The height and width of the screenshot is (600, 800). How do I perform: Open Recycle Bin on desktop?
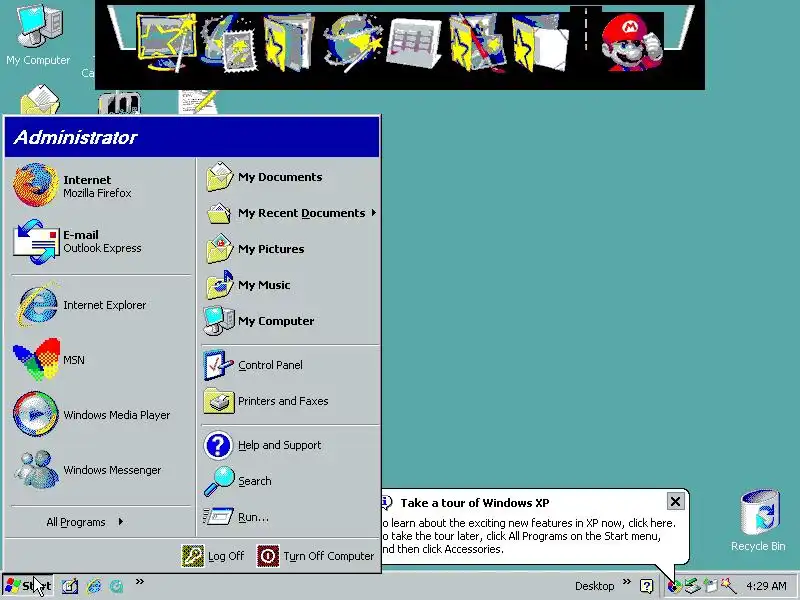click(759, 520)
